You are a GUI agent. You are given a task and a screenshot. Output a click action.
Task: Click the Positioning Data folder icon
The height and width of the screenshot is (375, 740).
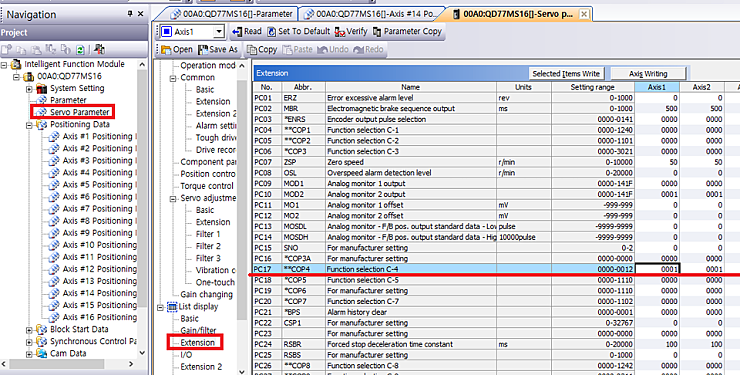click(x=42, y=125)
